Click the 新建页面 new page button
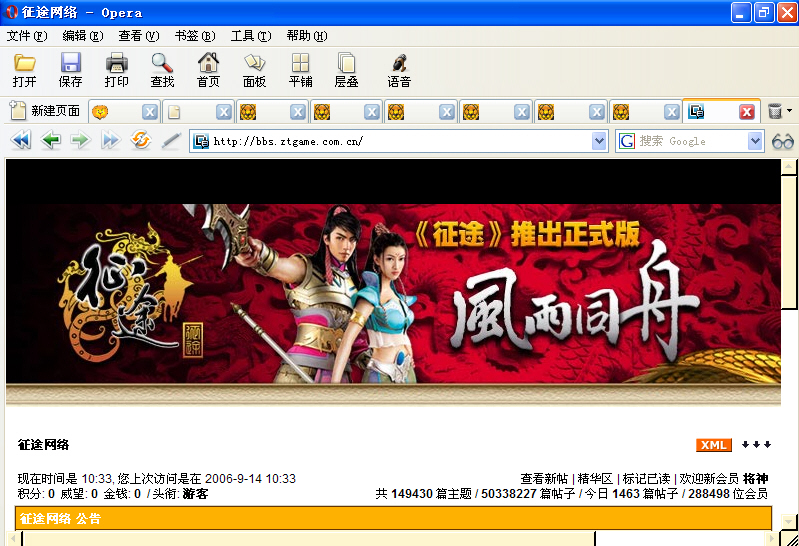Screen dimensions: 799x546 coord(46,111)
